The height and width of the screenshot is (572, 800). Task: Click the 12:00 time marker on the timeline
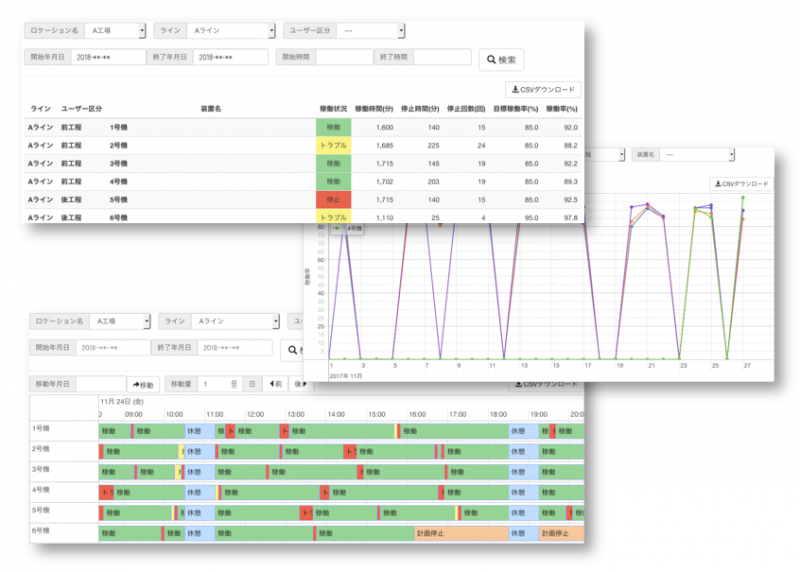tap(255, 414)
